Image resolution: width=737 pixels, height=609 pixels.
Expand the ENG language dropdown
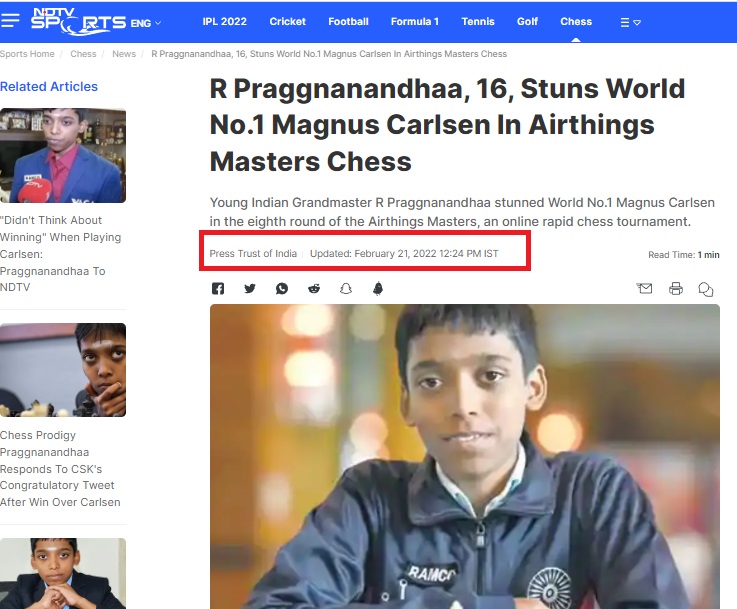(146, 23)
